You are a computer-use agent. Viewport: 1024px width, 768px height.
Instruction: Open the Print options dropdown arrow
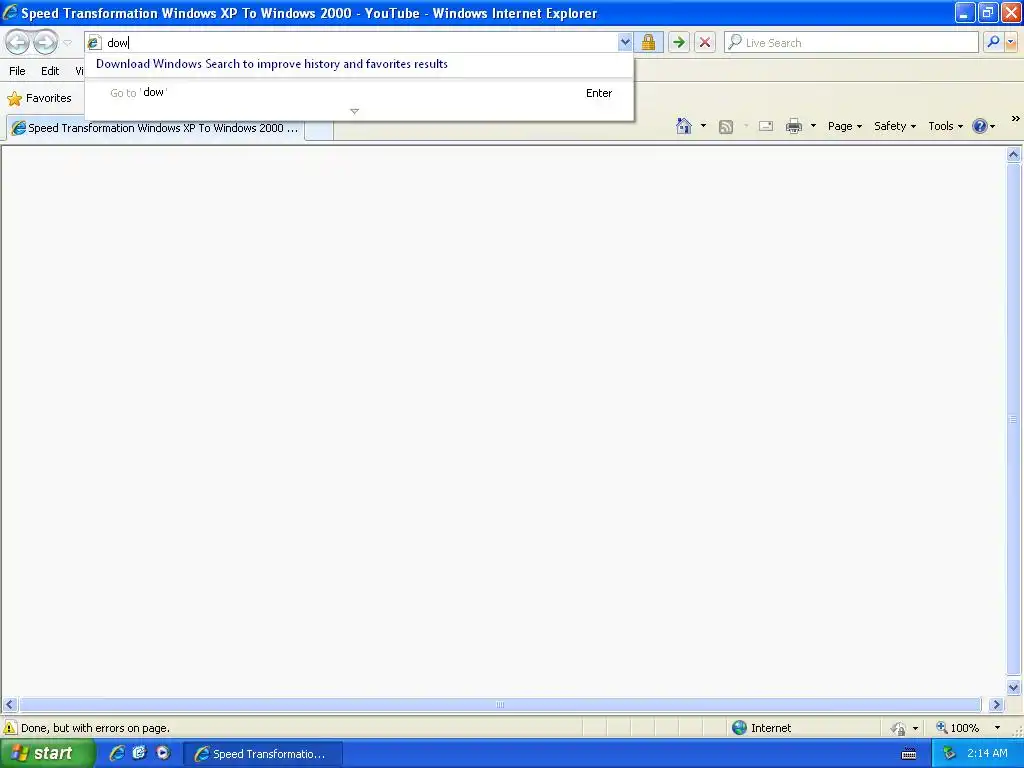[813, 126]
